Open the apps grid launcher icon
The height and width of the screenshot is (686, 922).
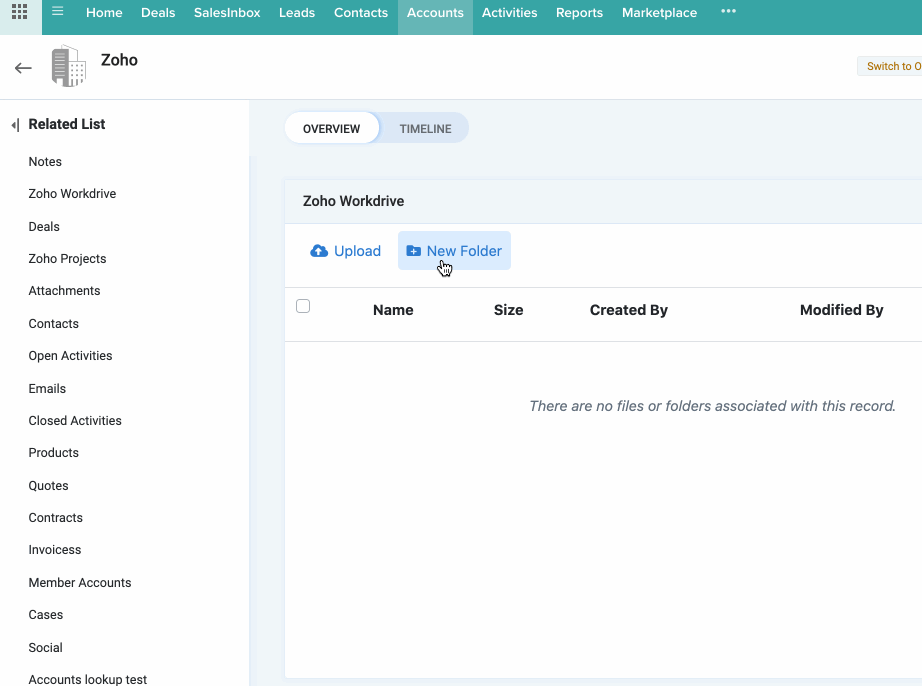pos(19,12)
